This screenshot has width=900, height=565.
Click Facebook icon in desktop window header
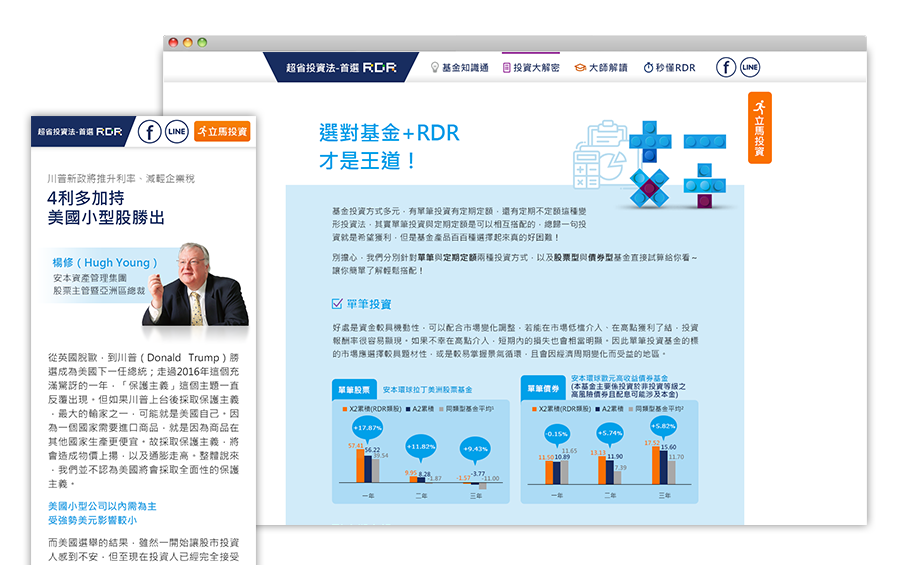(726, 67)
